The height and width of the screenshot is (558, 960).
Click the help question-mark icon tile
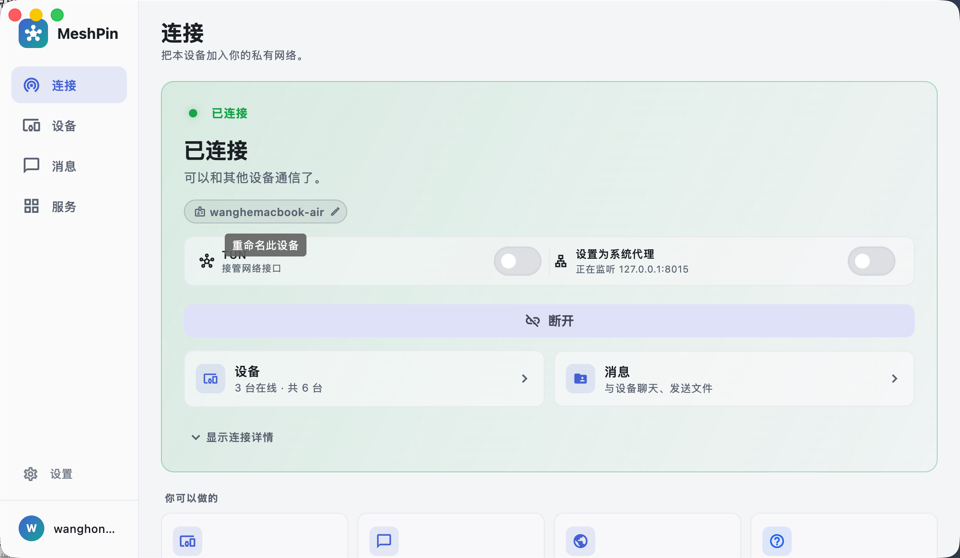(x=777, y=541)
